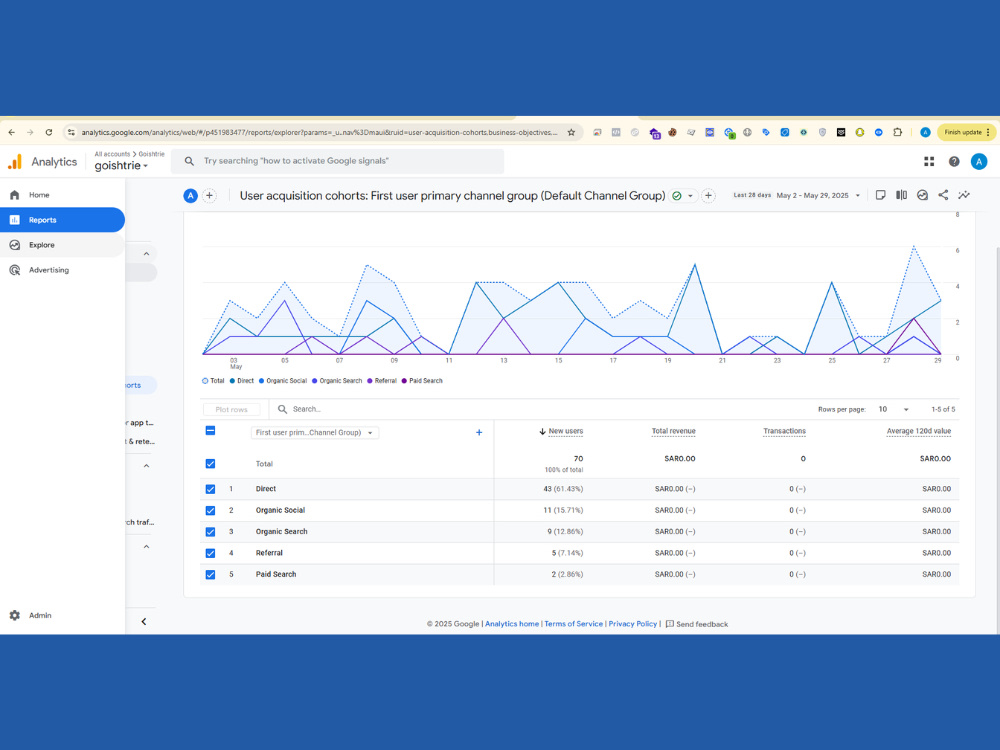Open the Terms of Service link
1000x750 pixels.
(573, 624)
